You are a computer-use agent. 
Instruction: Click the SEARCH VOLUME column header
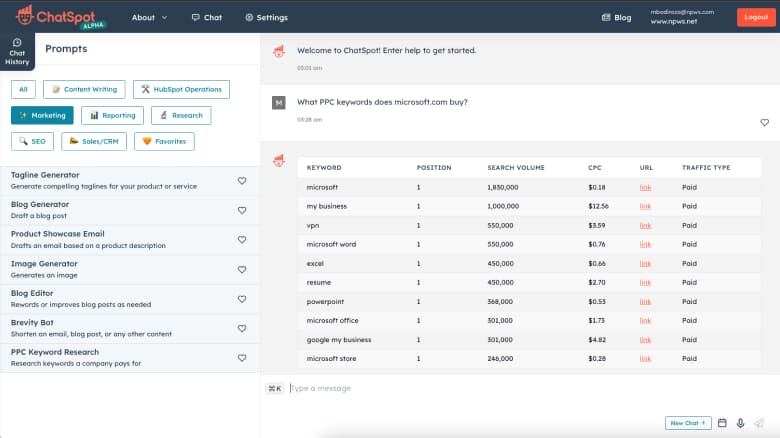click(516, 168)
